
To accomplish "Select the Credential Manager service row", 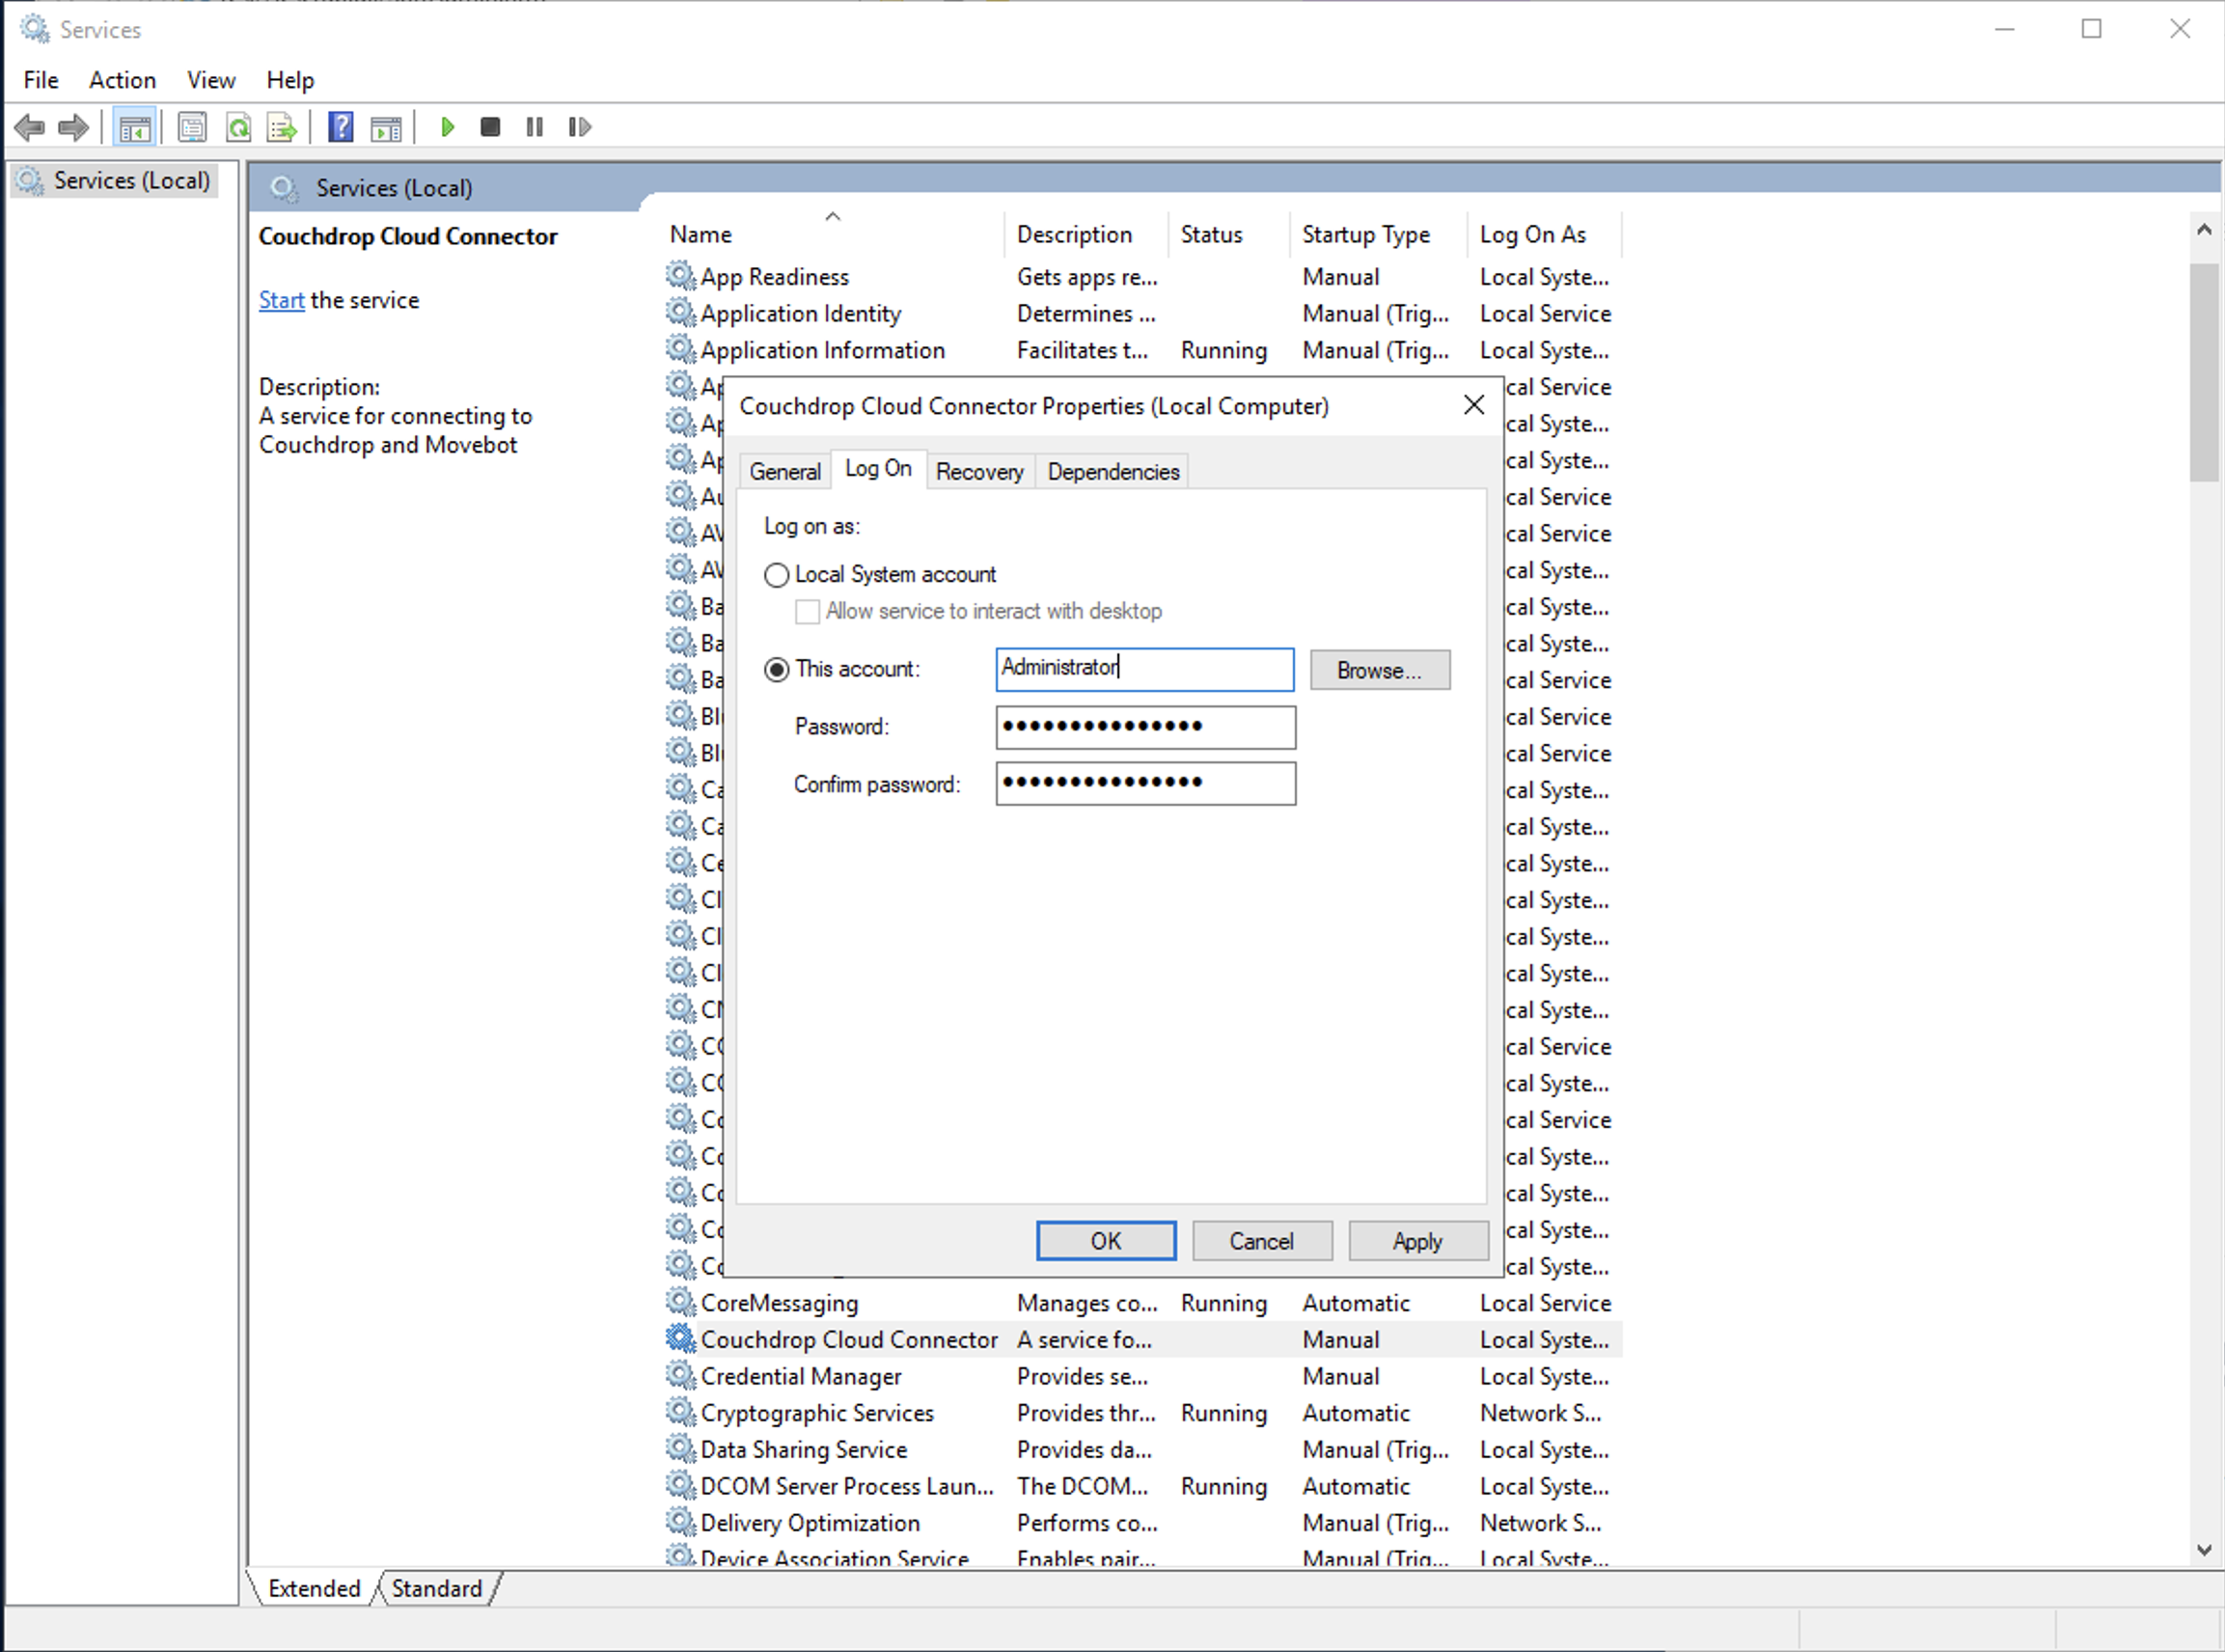I will [x=1142, y=1376].
